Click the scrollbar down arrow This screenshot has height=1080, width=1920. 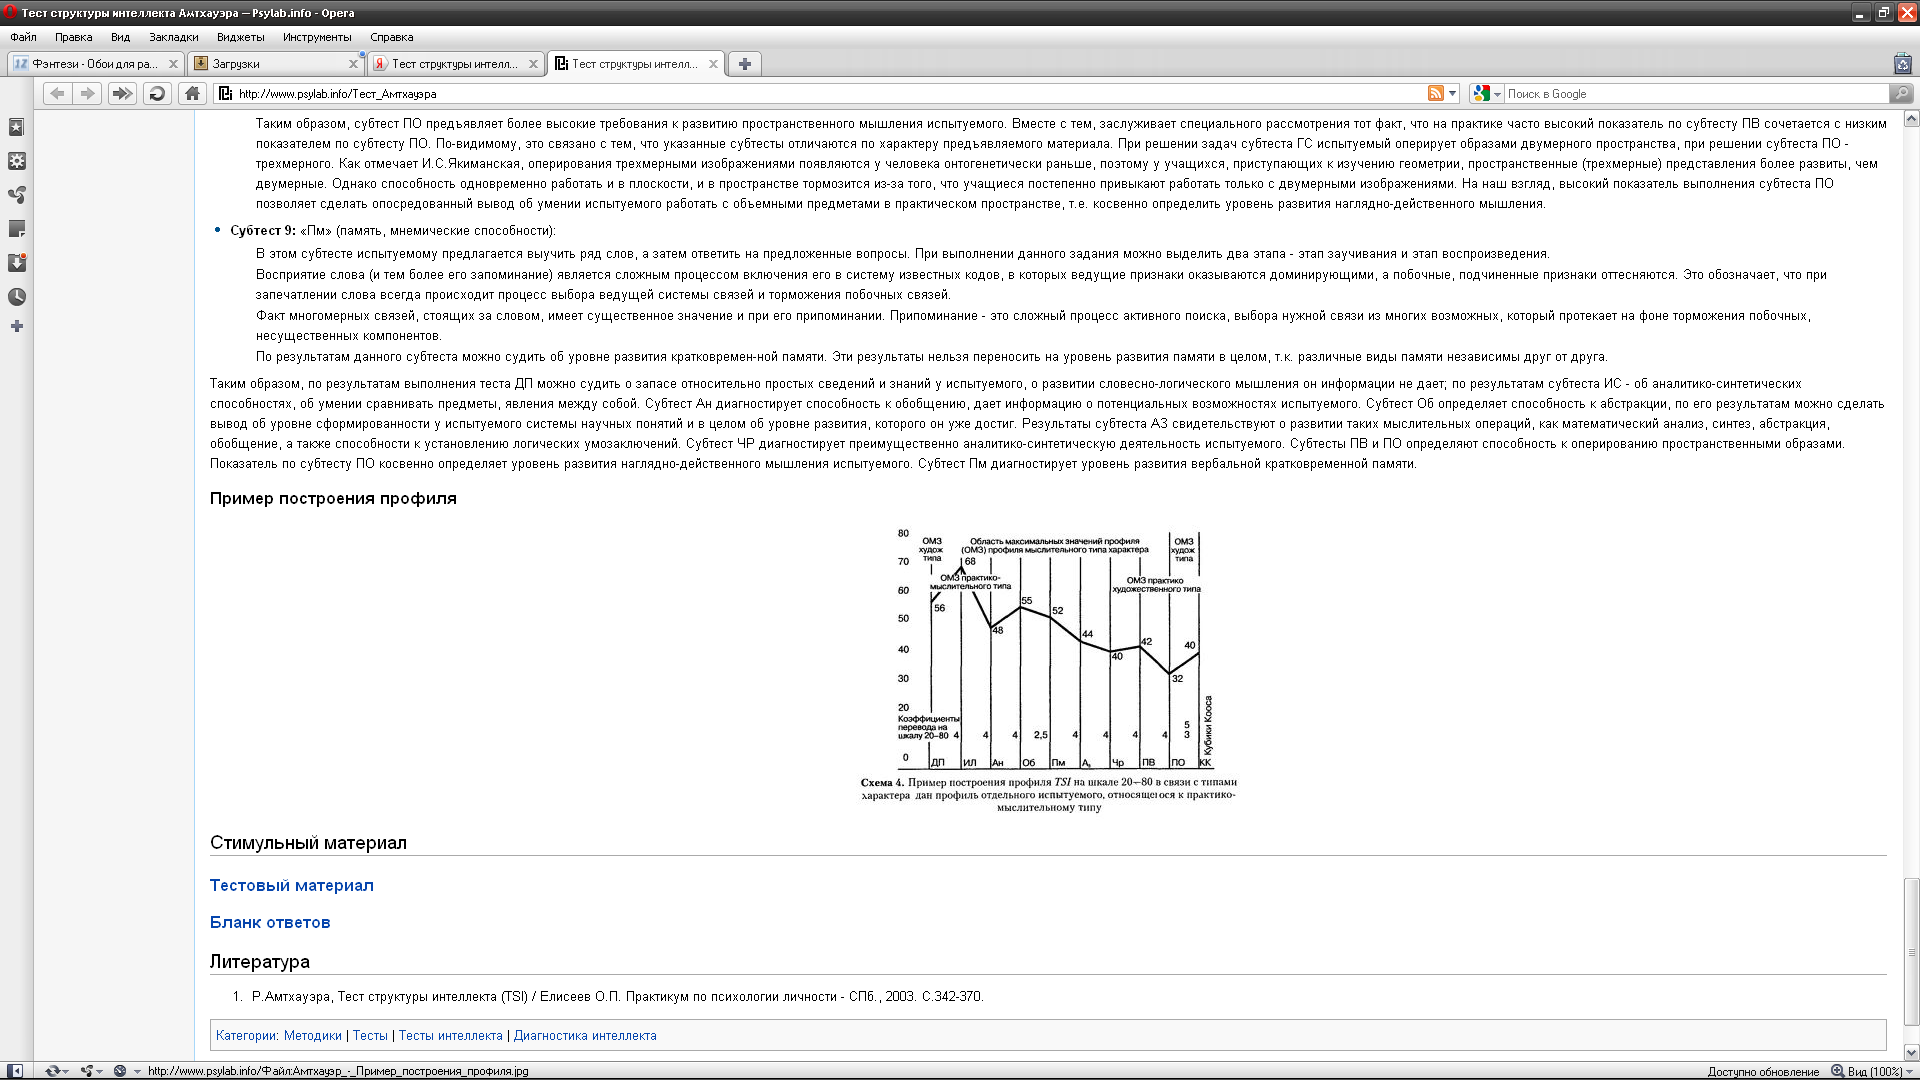click(x=1911, y=1052)
